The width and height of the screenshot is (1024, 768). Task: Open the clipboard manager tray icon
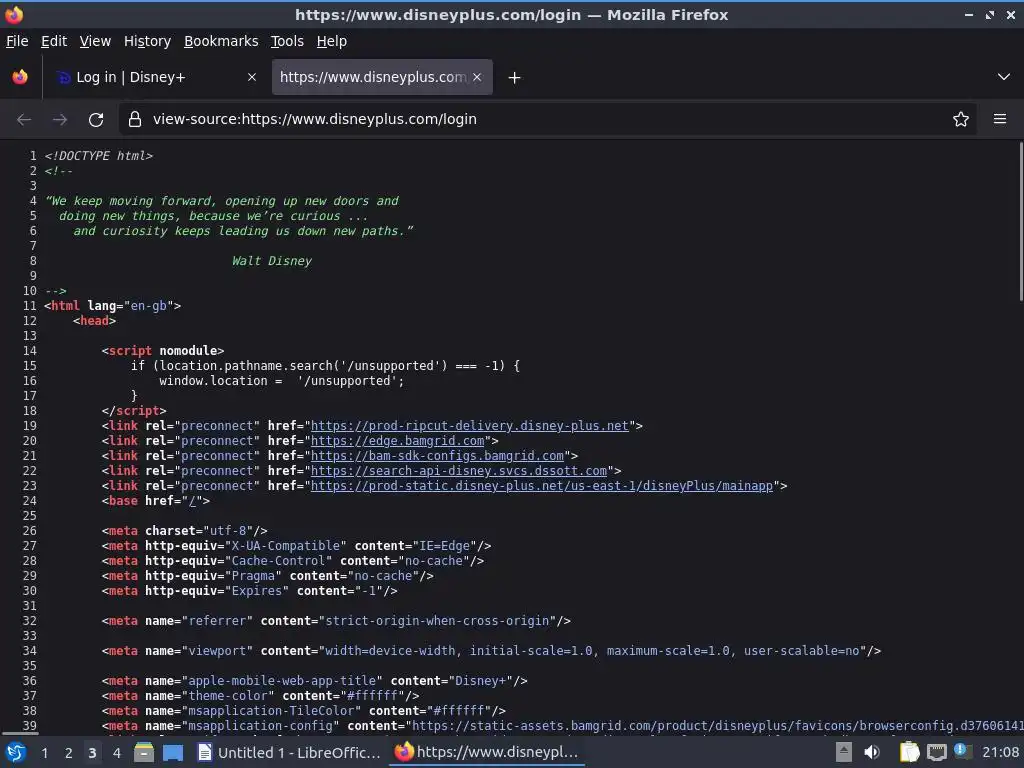tap(909, 752)
